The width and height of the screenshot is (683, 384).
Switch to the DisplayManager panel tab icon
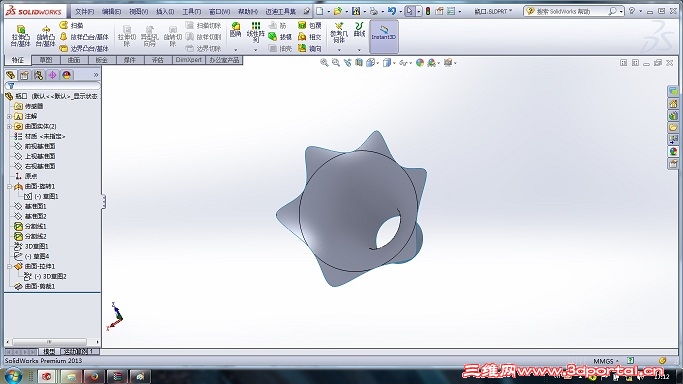pyautogui.click(x=66, y=75)
